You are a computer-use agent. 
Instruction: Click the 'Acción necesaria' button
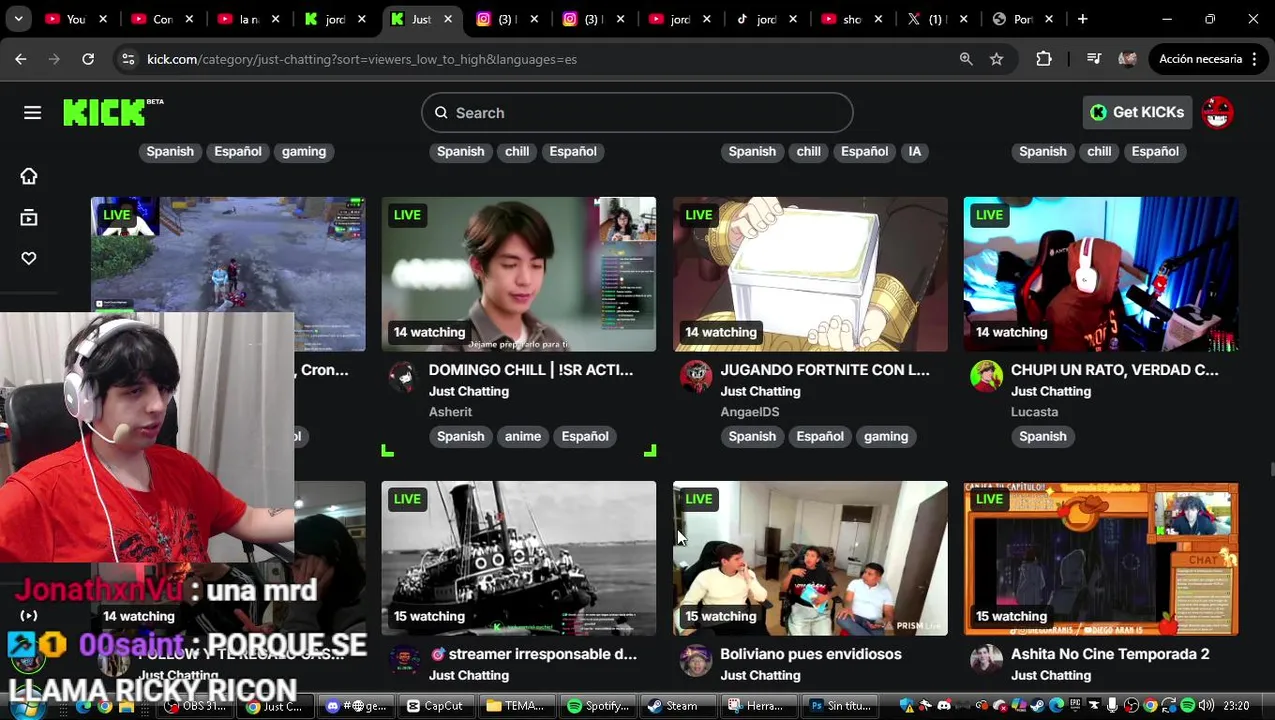tap(1208, 59)
